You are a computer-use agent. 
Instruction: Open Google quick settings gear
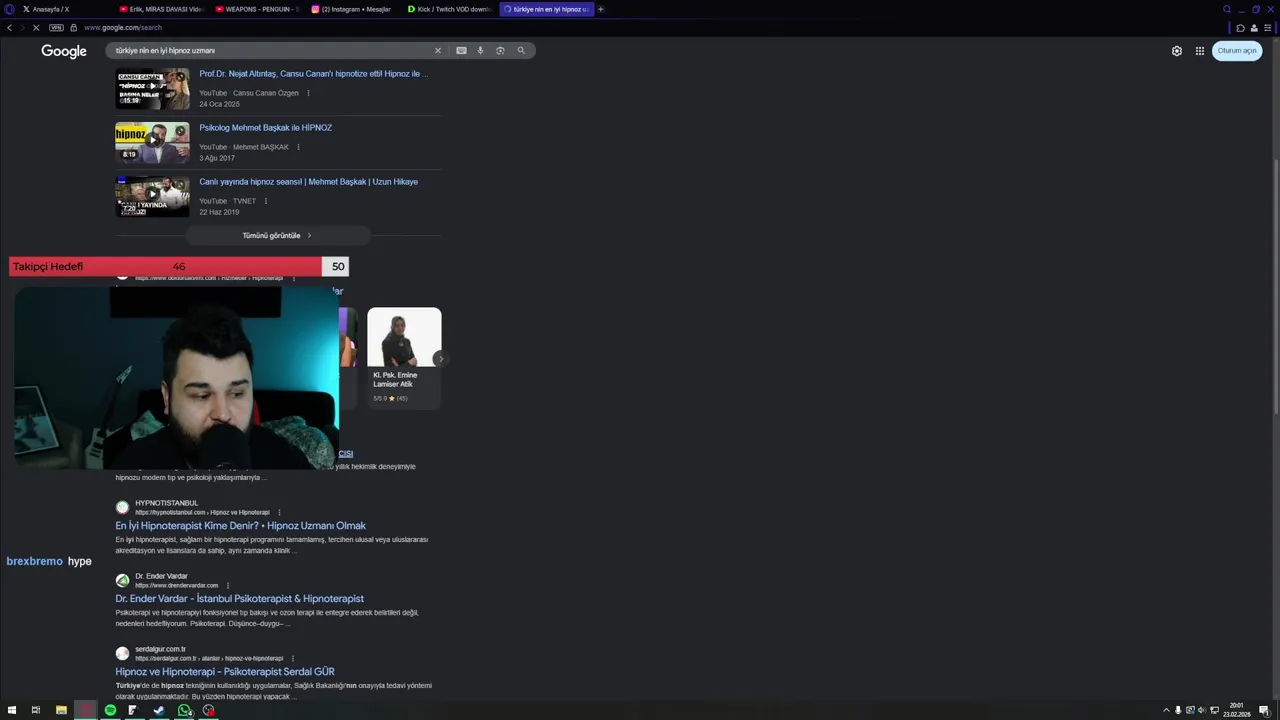tap(1177, 51)
